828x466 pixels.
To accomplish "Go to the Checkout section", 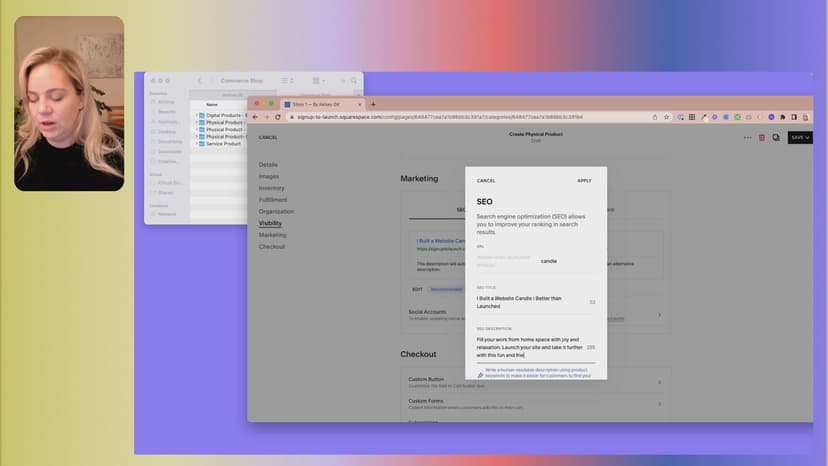I will tap(272, 246).
